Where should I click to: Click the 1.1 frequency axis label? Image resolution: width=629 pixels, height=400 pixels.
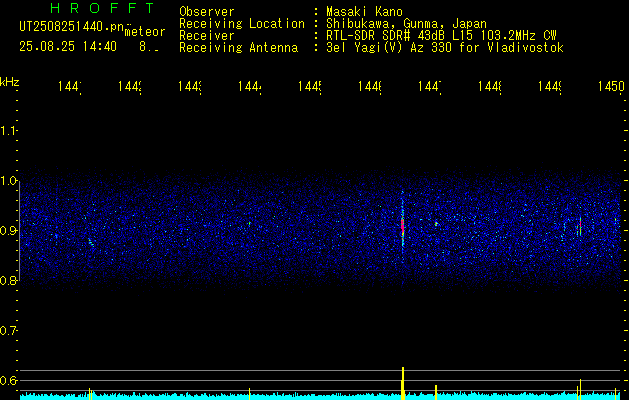pos(8,130)
